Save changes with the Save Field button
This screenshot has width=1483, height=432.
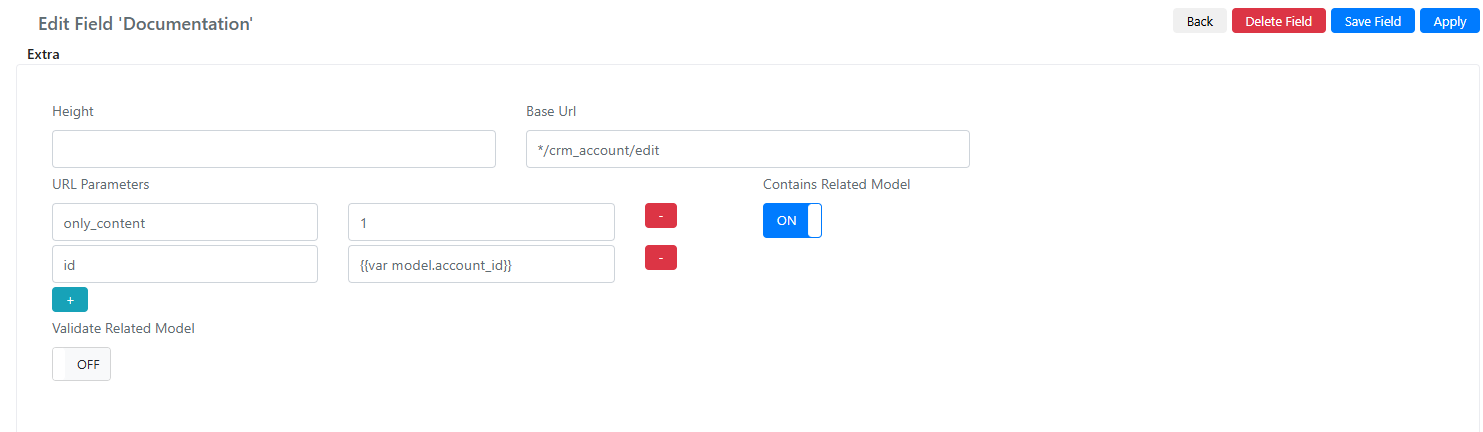[x=1373, y=21]
